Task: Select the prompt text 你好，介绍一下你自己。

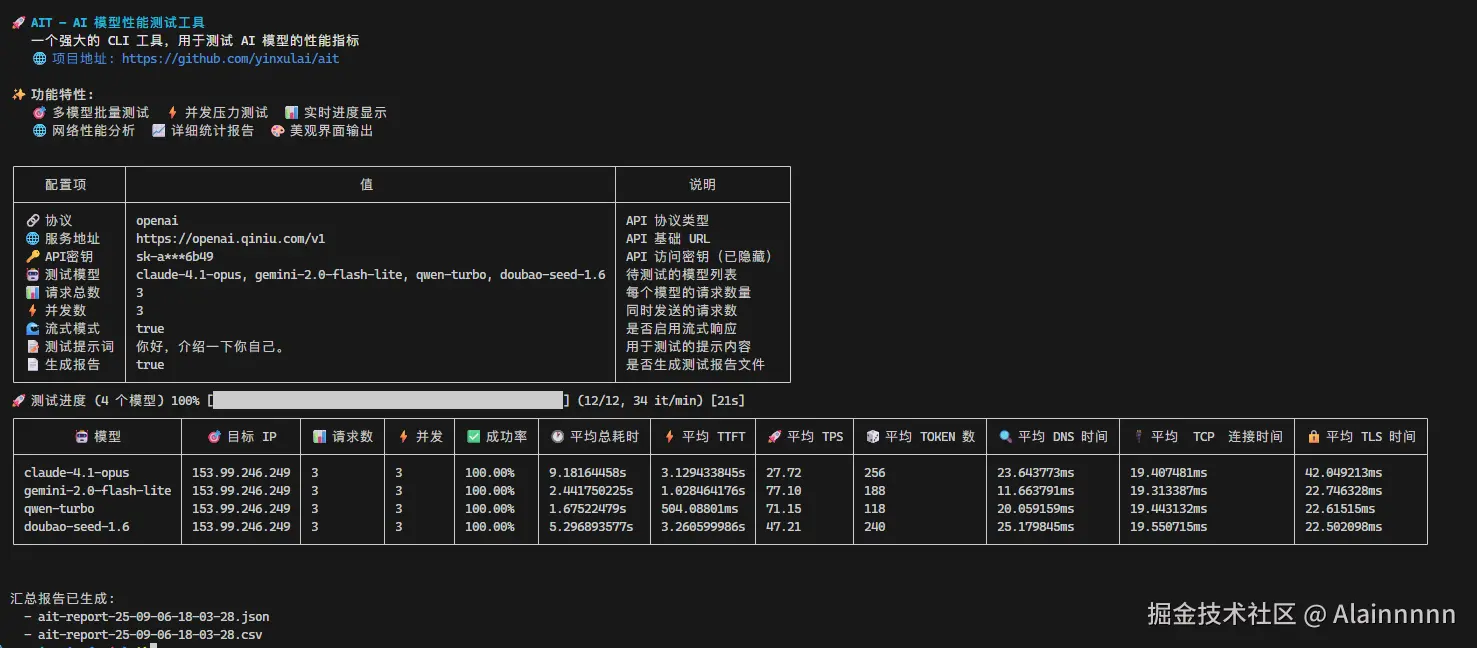Action: (x=211, y=347)
